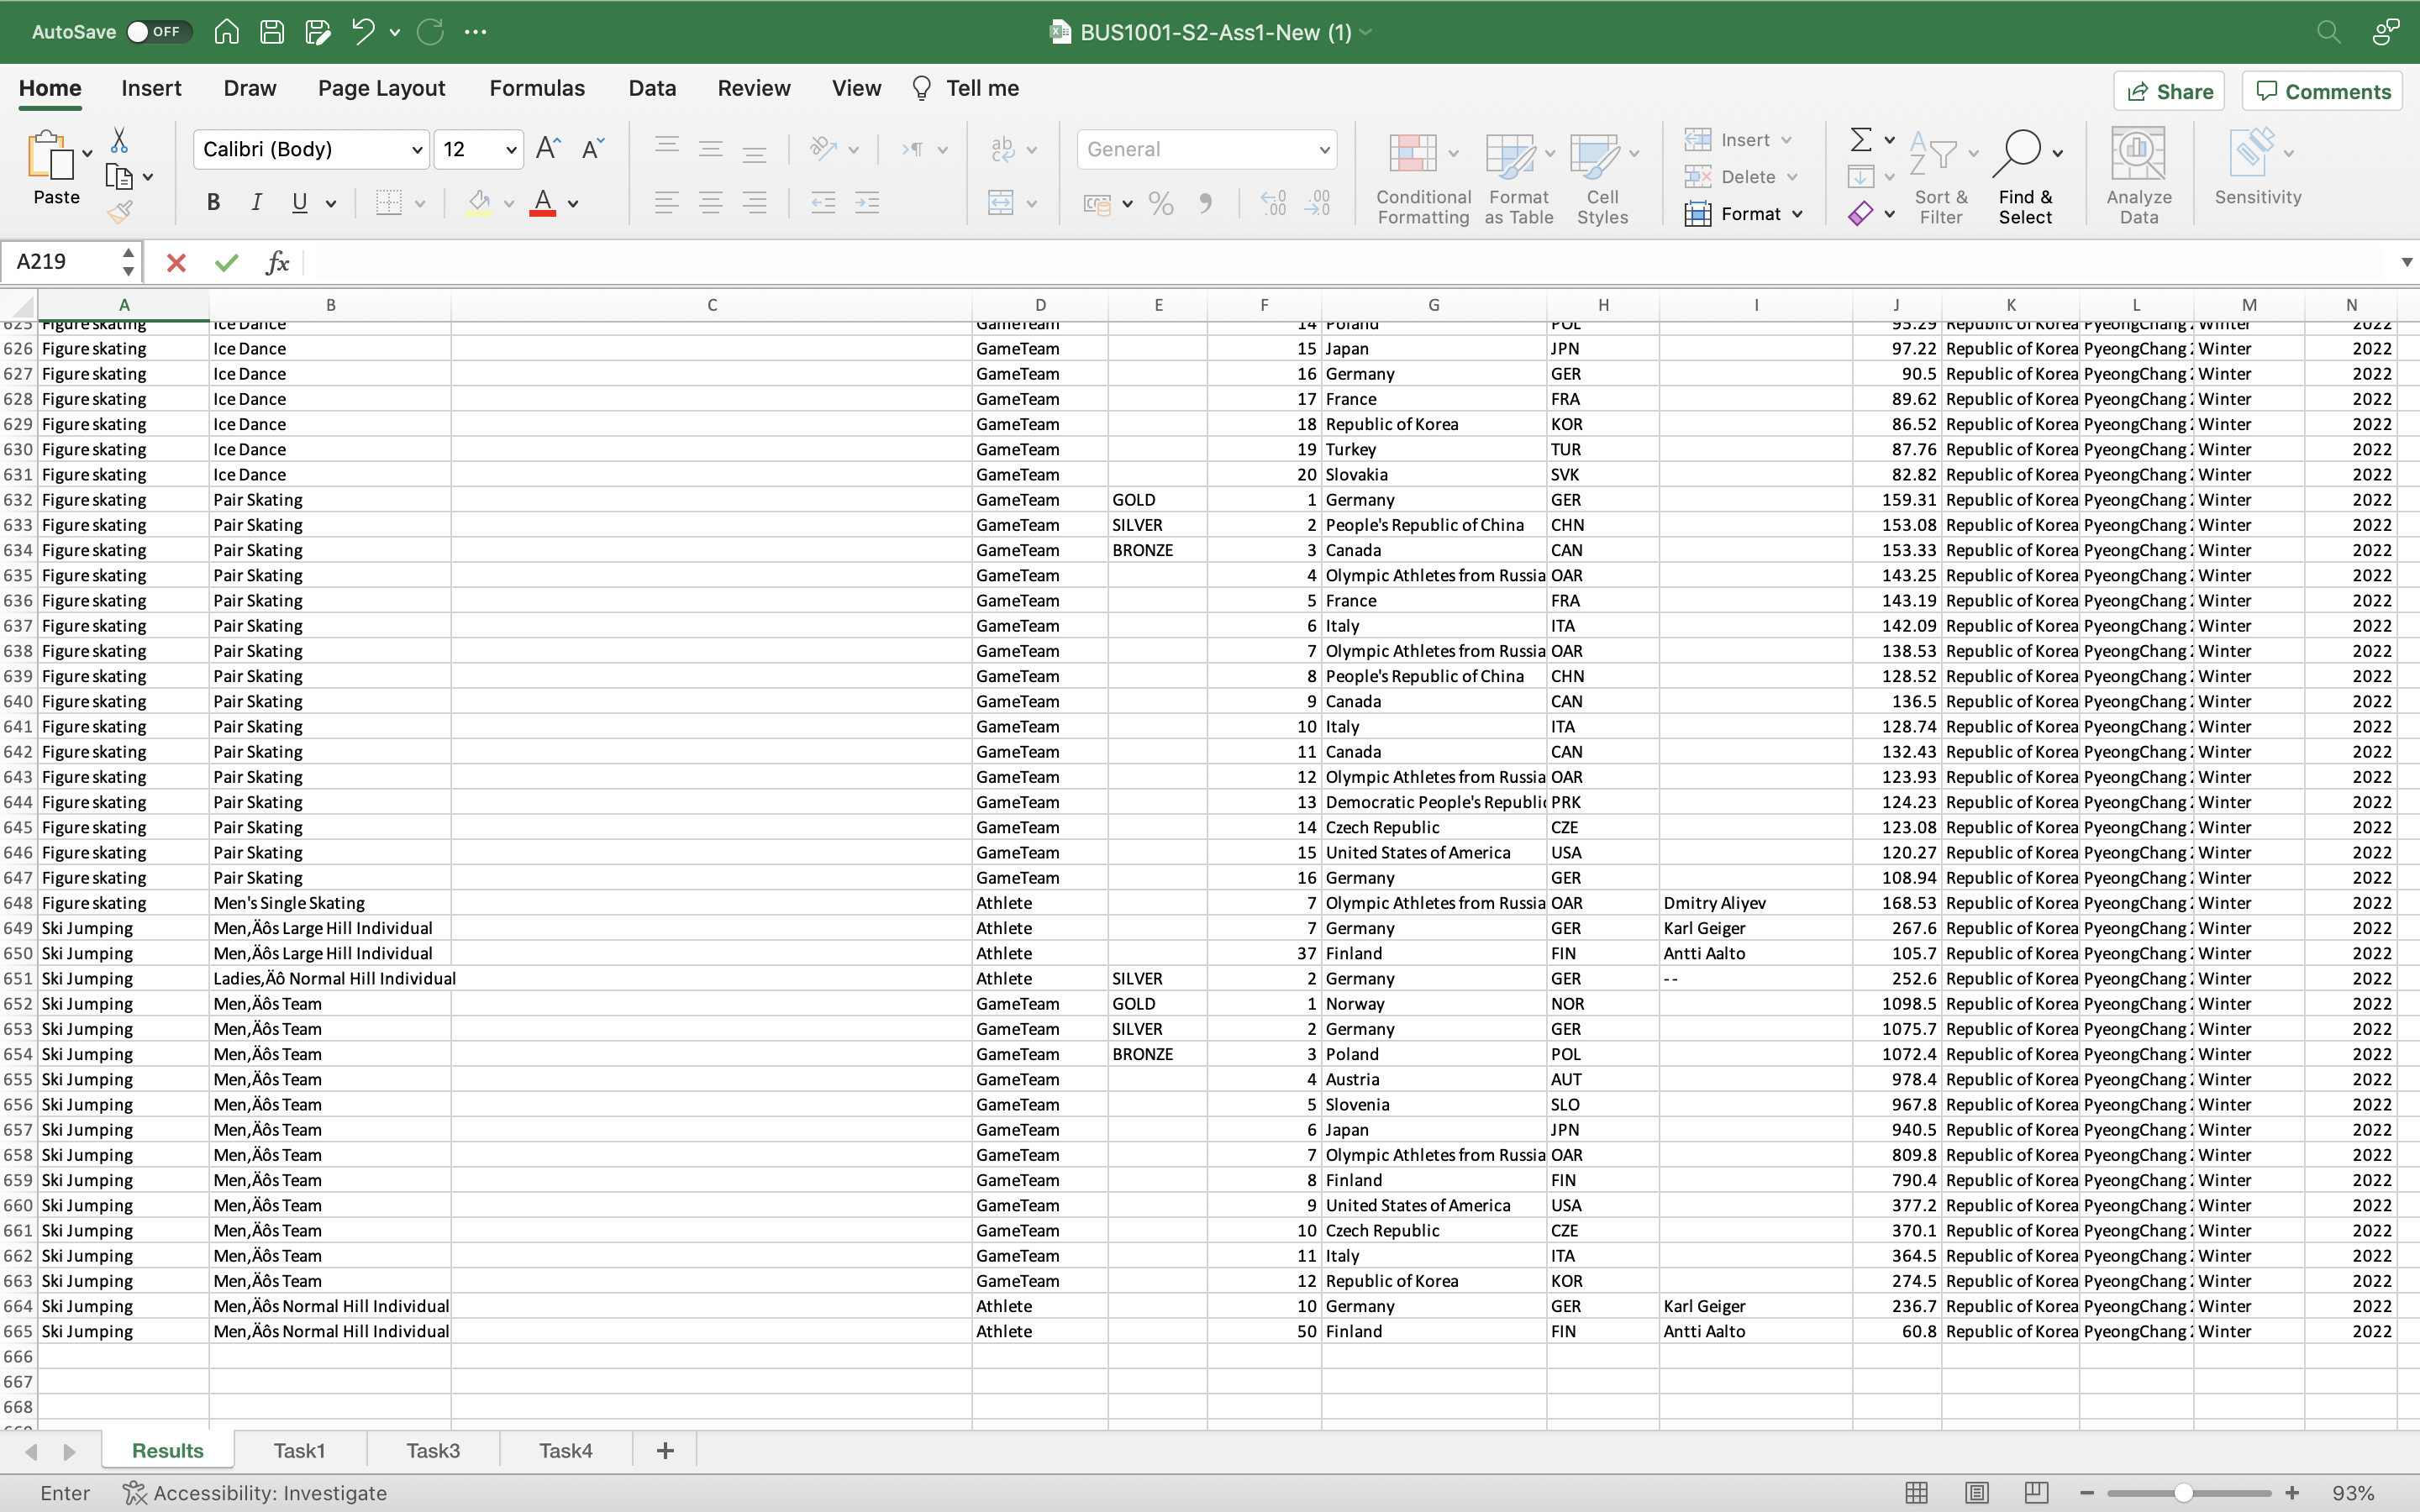The width and height of the screenshot is (2420, 1512).
Task: Click the Comments button
Action: coord(2322,92)
